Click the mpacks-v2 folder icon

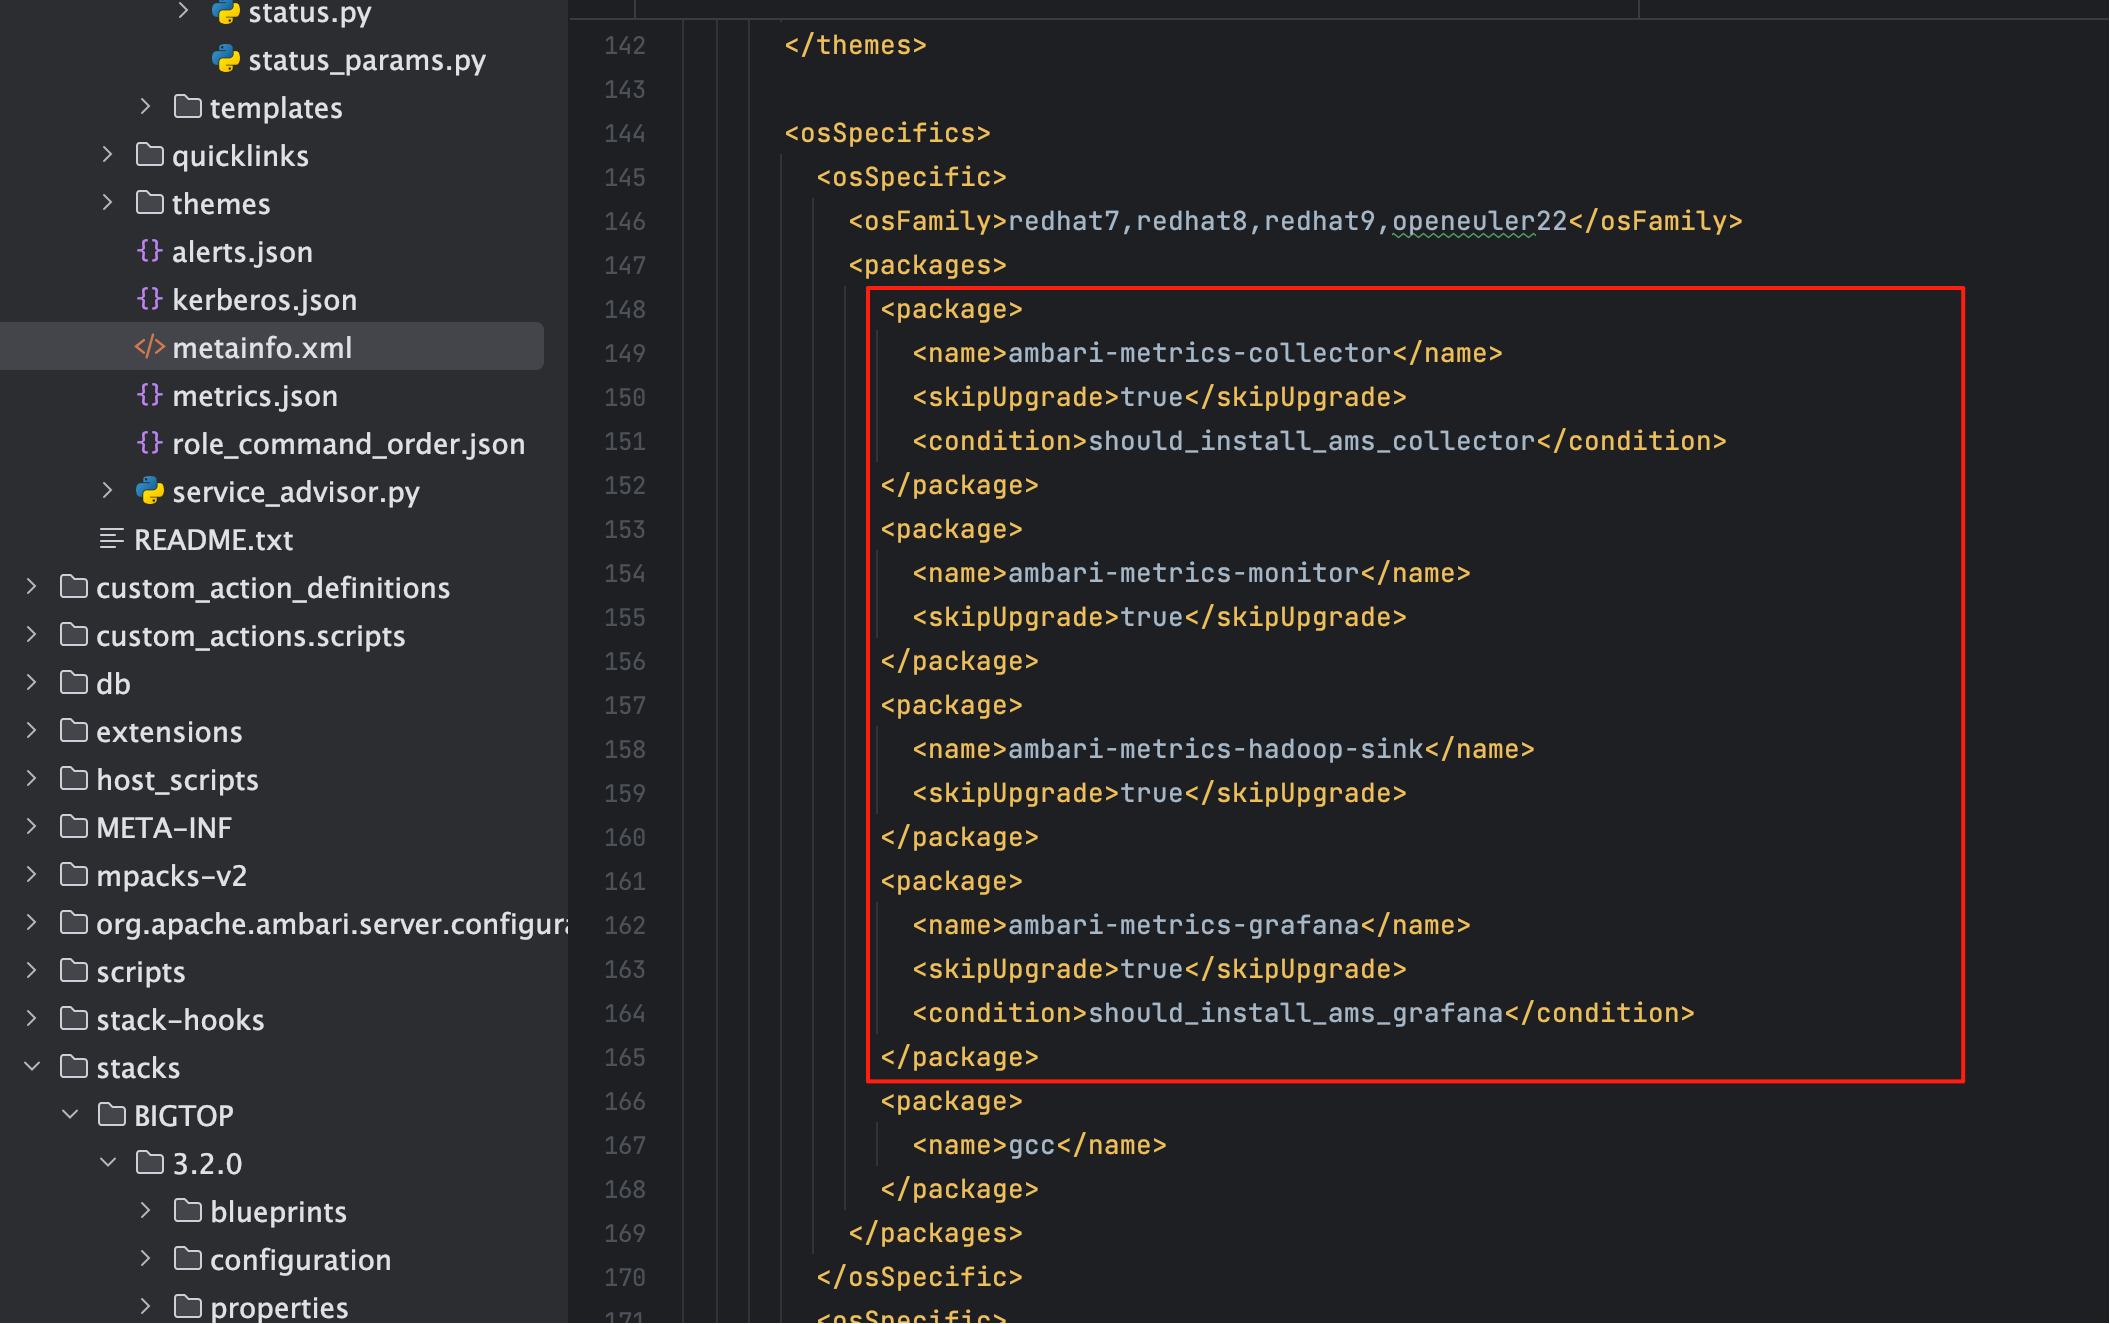(x=74, y=875)
